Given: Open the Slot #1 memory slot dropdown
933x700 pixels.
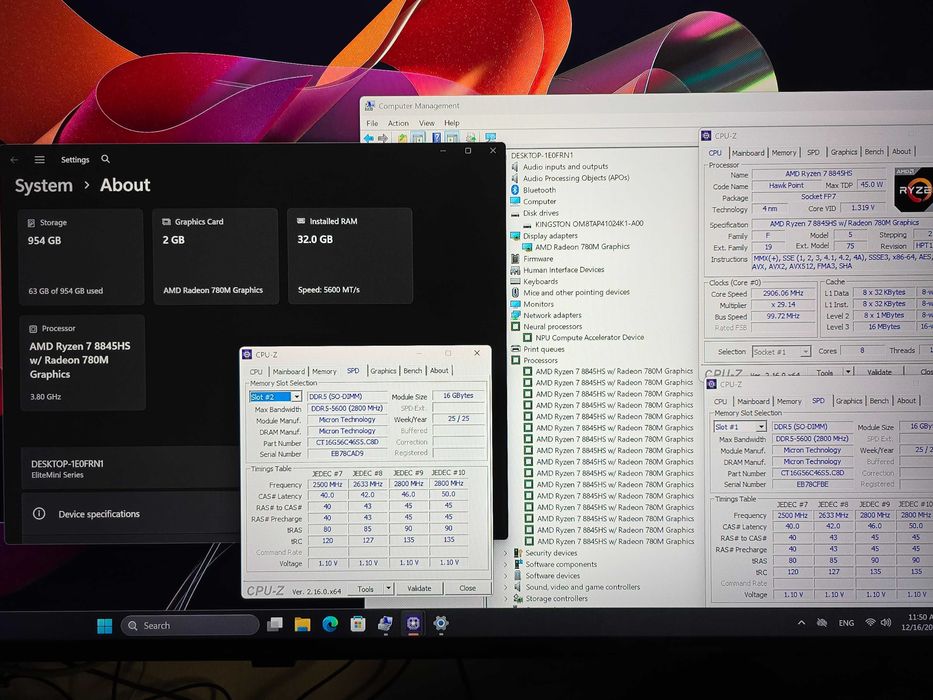Looking at the screenshot, I should pyautogui.click(x=761, y=427).
